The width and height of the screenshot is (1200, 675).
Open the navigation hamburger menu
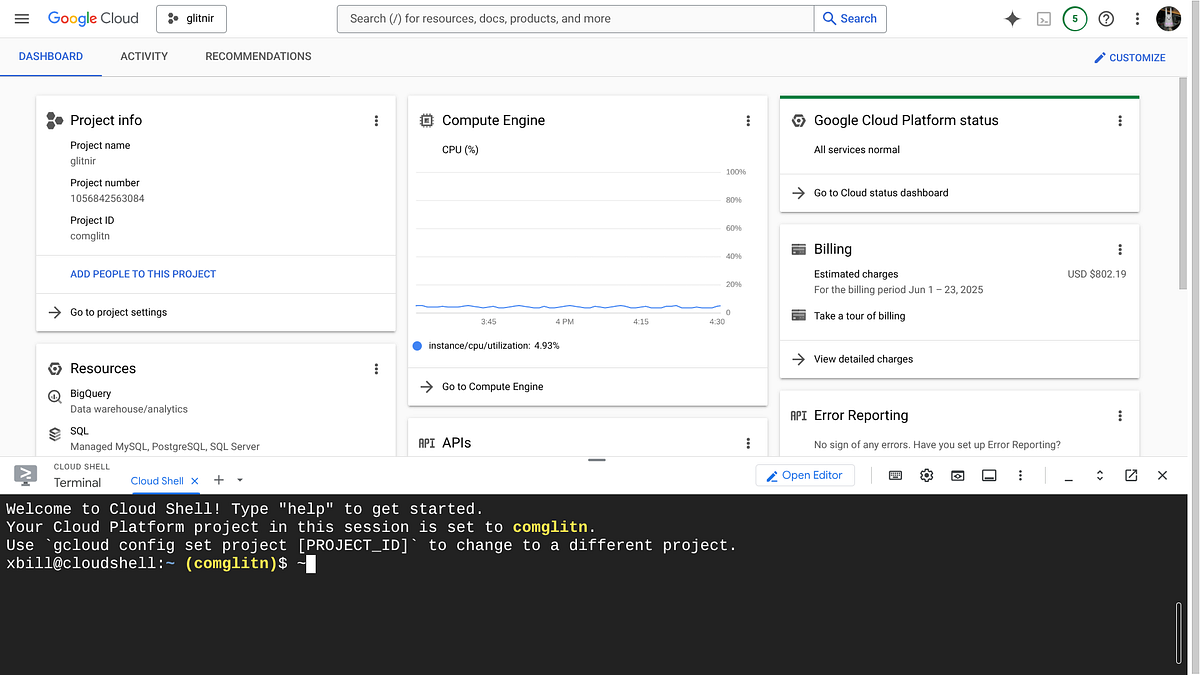coord(21,18)
